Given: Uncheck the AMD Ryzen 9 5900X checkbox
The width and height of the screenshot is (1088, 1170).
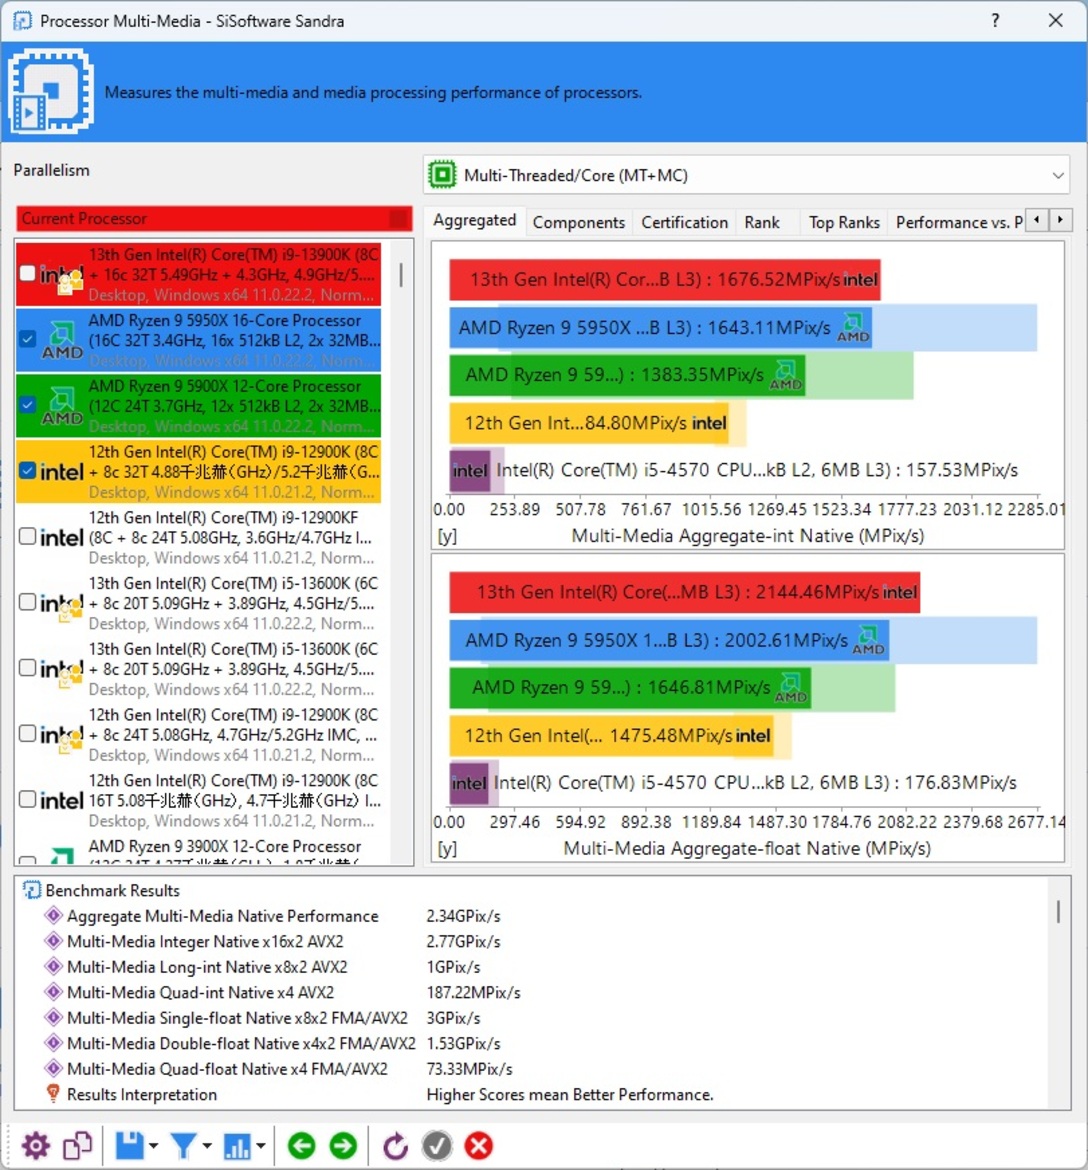Looking at the screenshot, I should 28,405.
